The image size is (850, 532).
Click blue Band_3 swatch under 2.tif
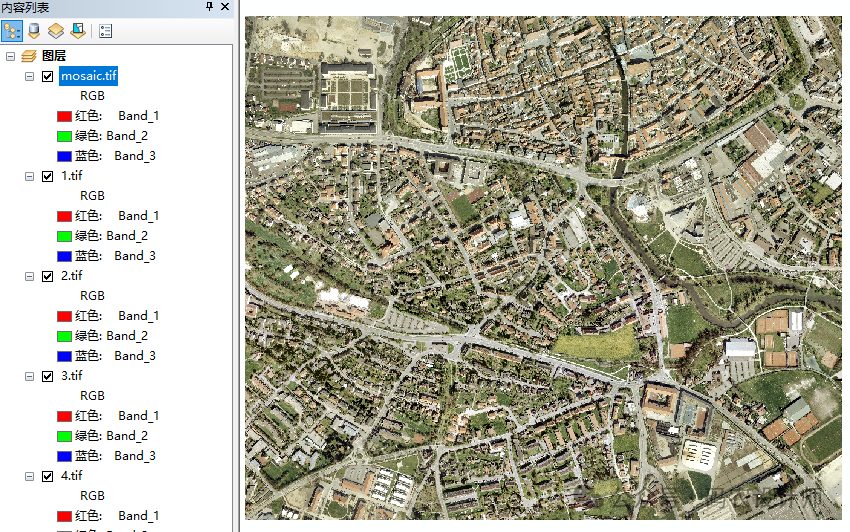[x=64, y=356]
